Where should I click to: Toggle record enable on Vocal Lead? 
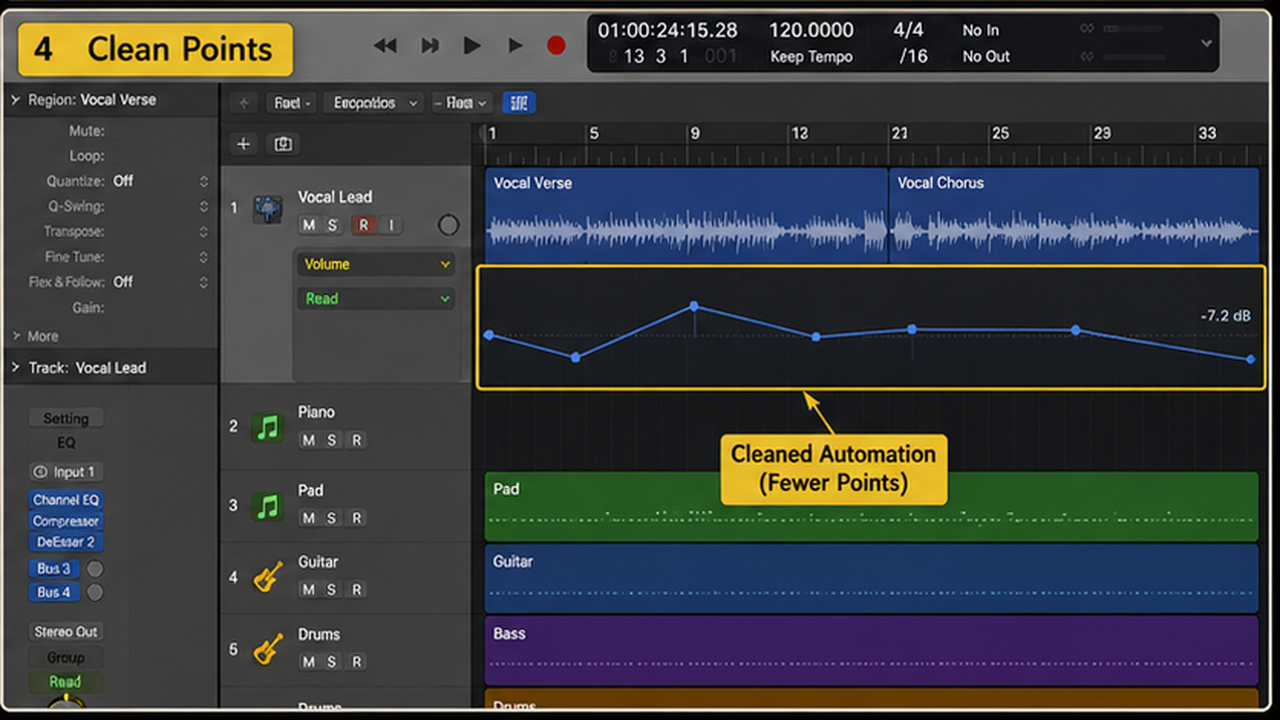(364, 226)
